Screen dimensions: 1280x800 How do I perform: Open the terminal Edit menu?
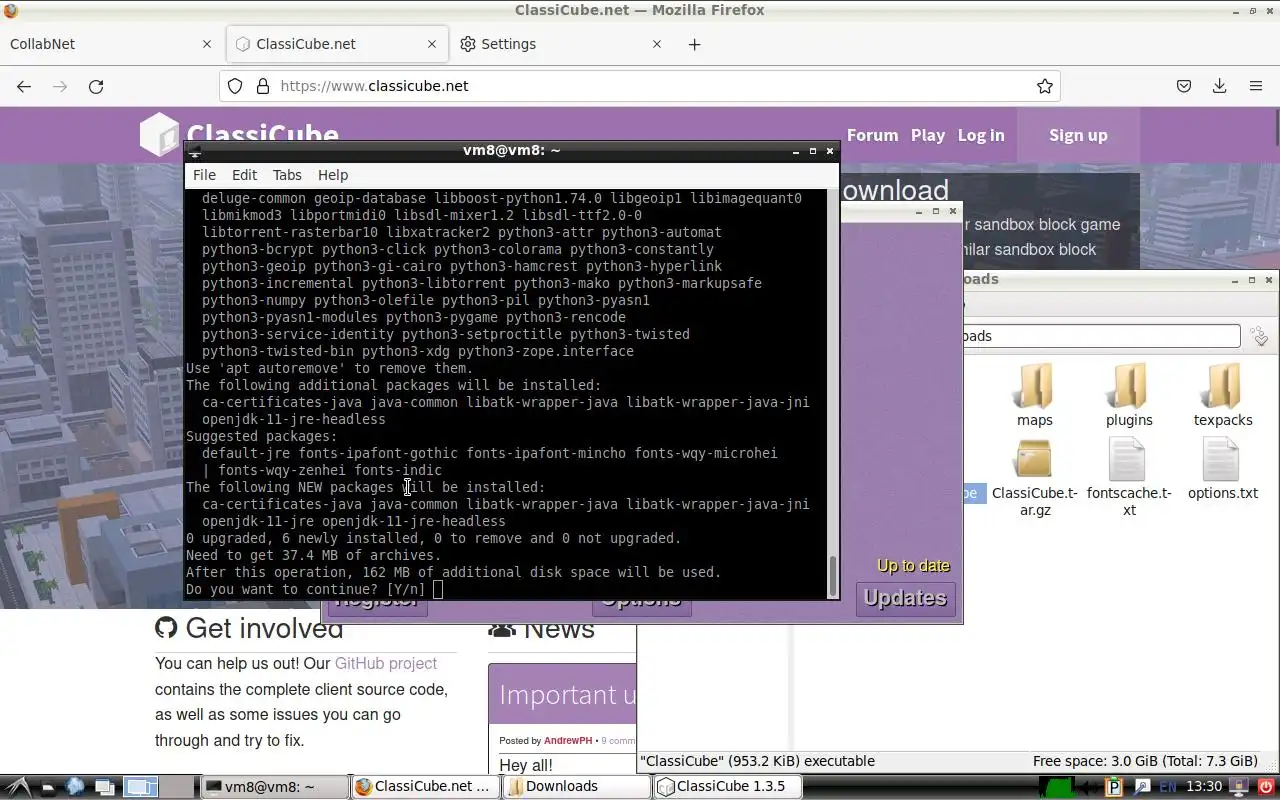pos(244,175)
